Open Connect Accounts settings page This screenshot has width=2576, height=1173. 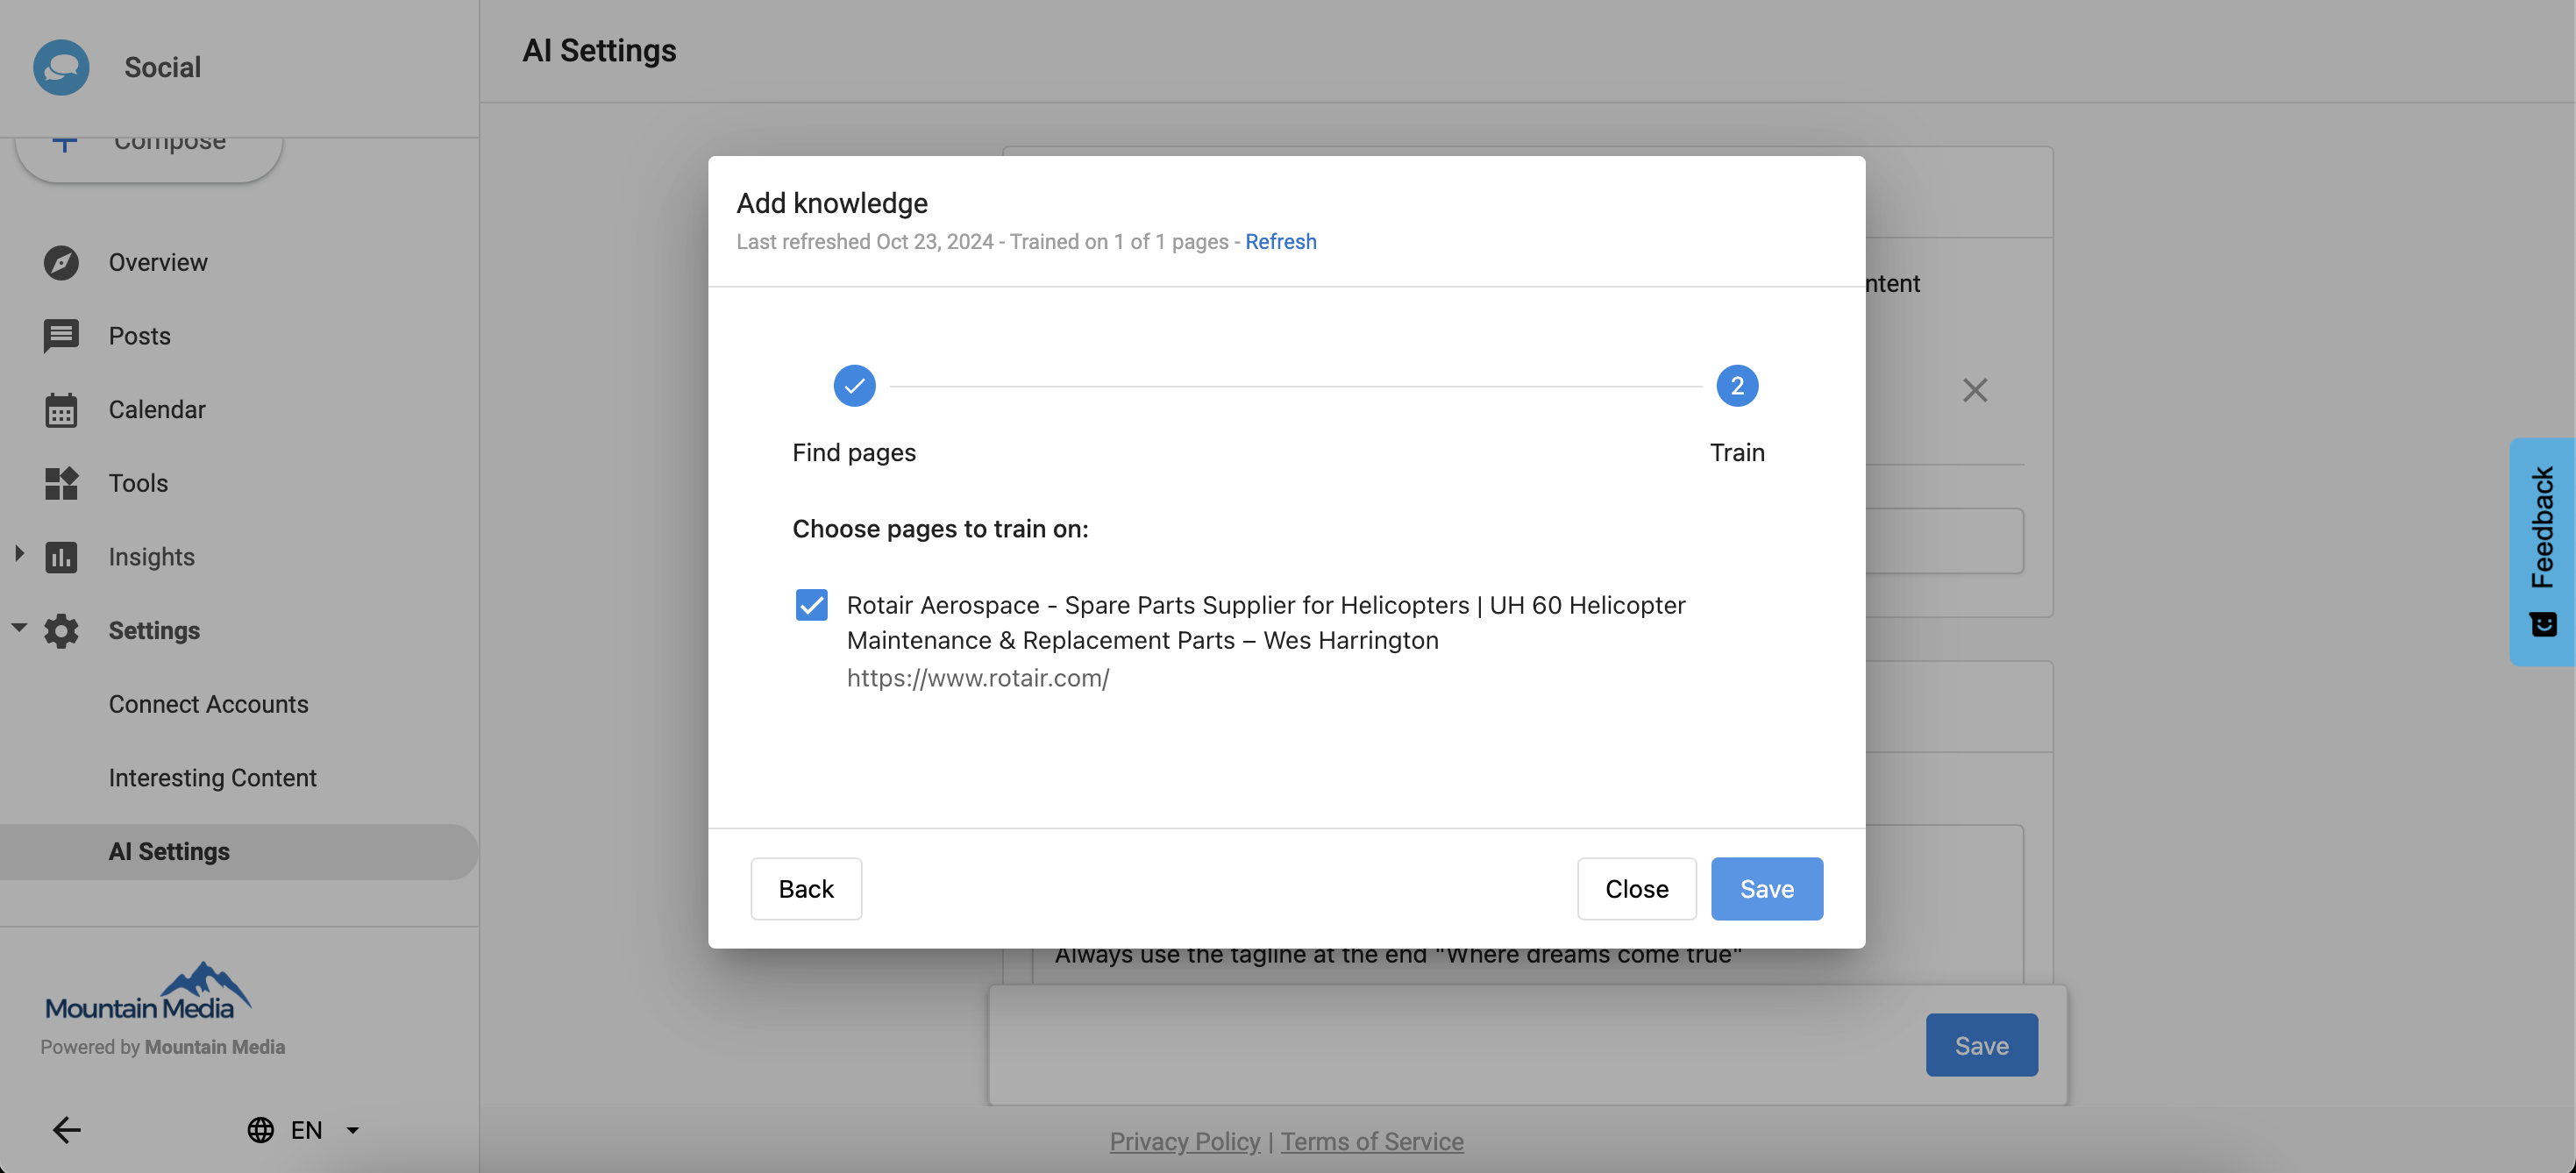pyautogui.click(x=208, y=704)
